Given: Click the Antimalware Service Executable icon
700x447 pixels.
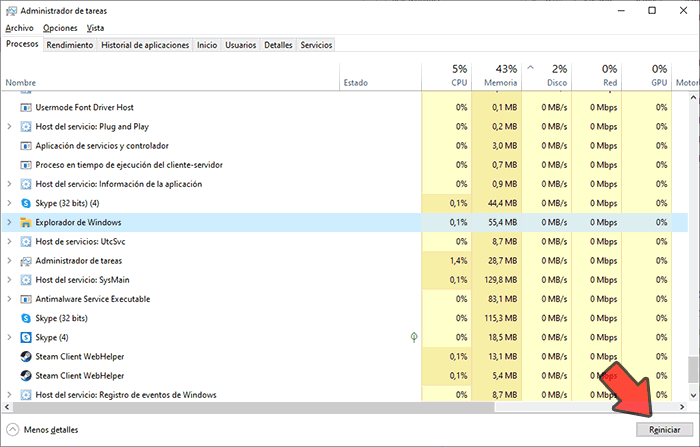Looking at the screenshot, I should pyautogui.click(x=25, y=298).
